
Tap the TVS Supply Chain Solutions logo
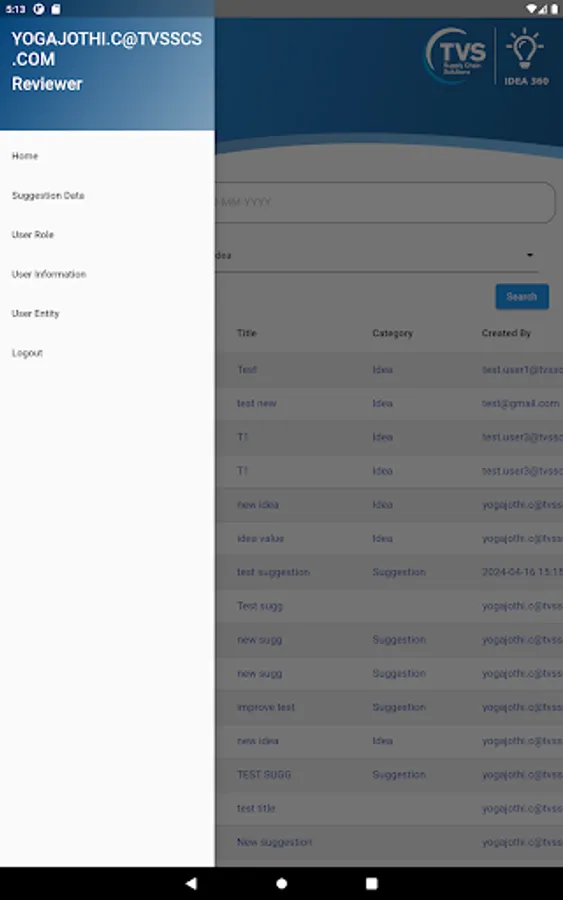(x=456, y=56)
